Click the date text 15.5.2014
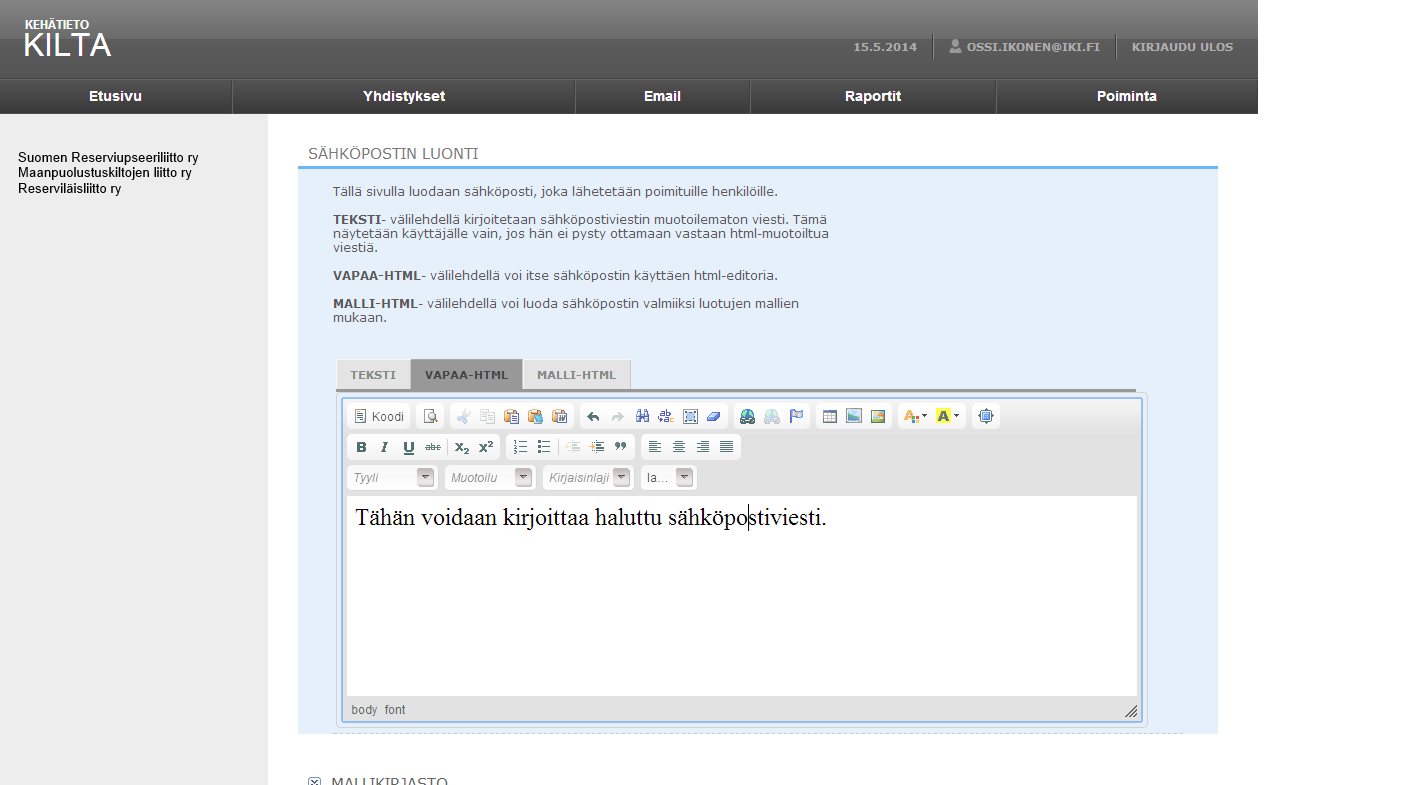Screen dimensions: 1417x785 tap(885, 47)
